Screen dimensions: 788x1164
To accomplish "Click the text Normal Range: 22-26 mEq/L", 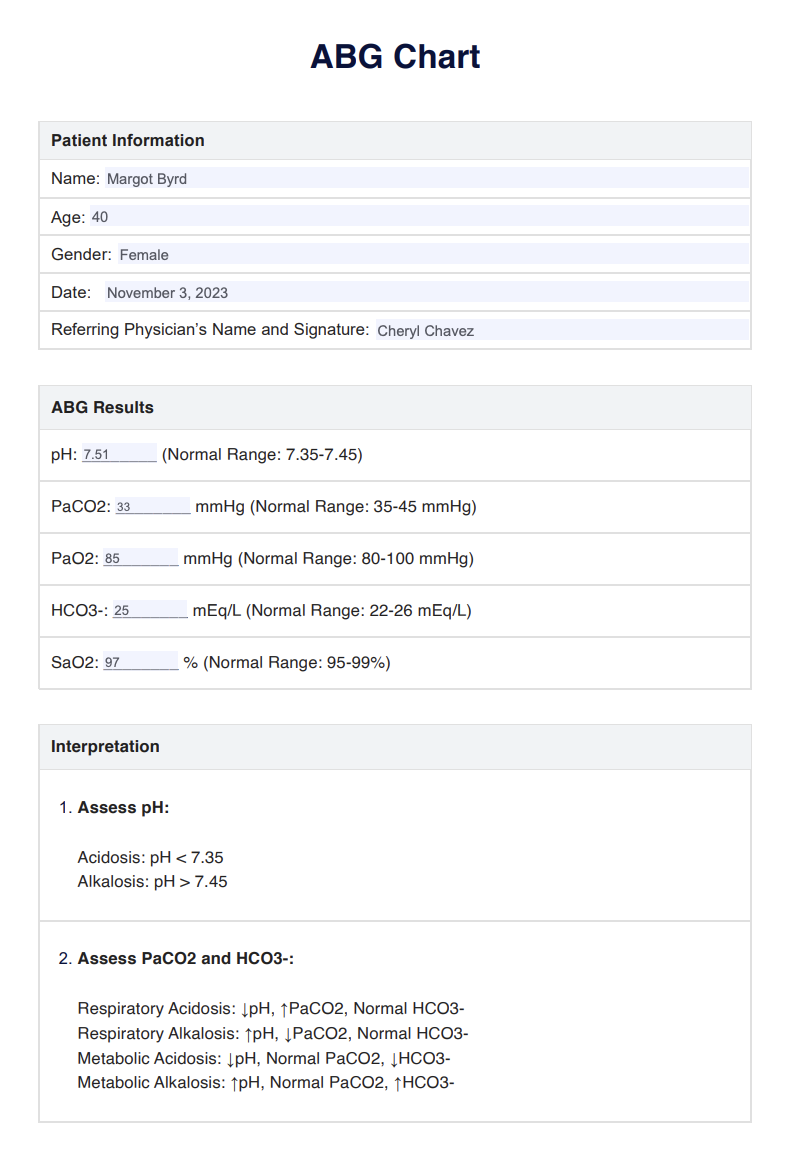I will (359, 610).
